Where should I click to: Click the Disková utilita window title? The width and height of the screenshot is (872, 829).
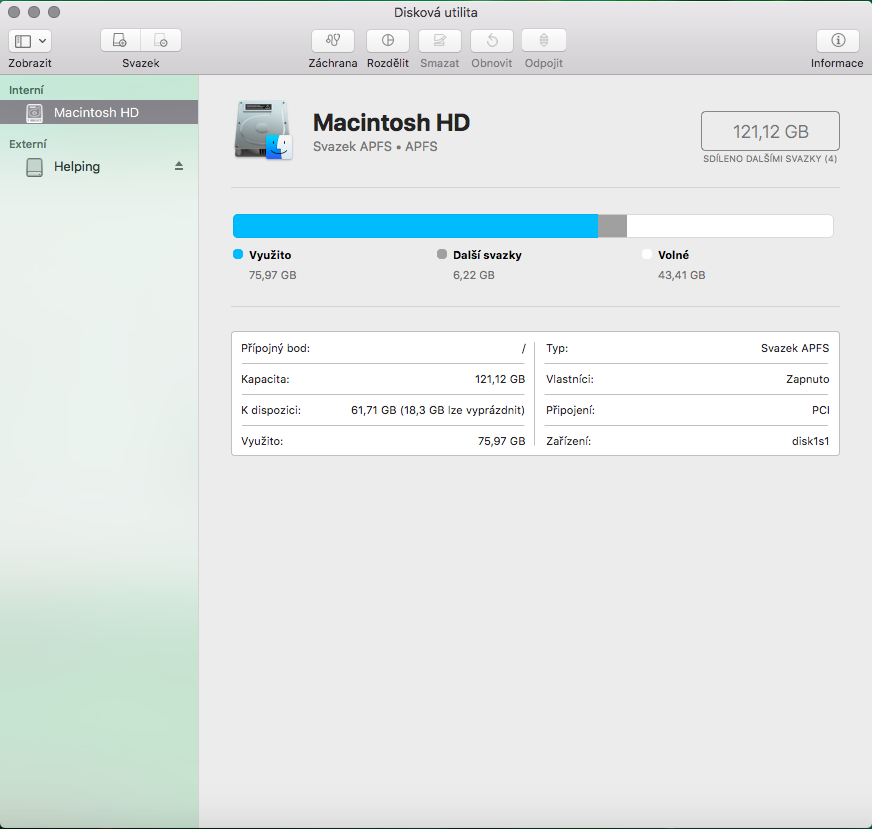pos(435,12)
